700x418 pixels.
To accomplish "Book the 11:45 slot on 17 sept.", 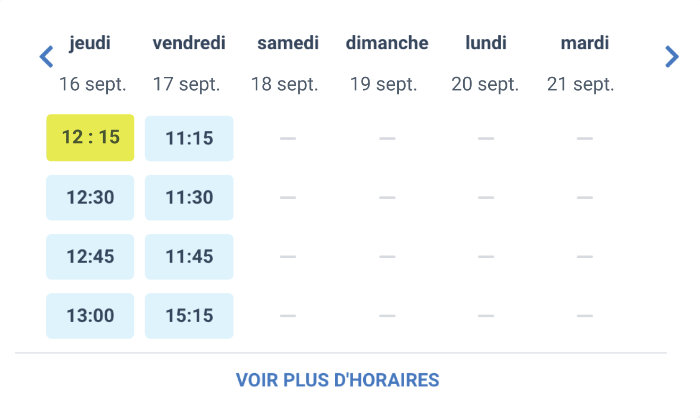I will click(x=189, y=257).
